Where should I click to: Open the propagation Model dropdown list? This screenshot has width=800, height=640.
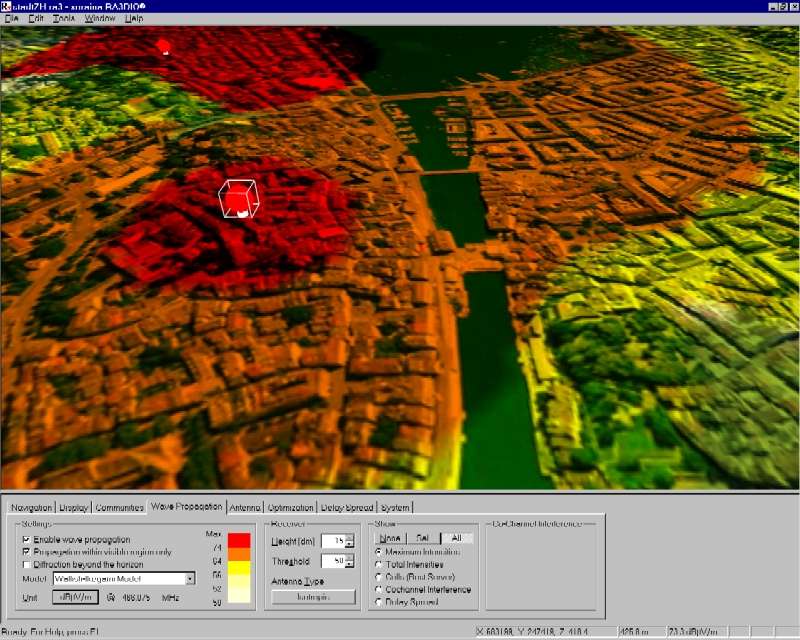click(189, 578)
